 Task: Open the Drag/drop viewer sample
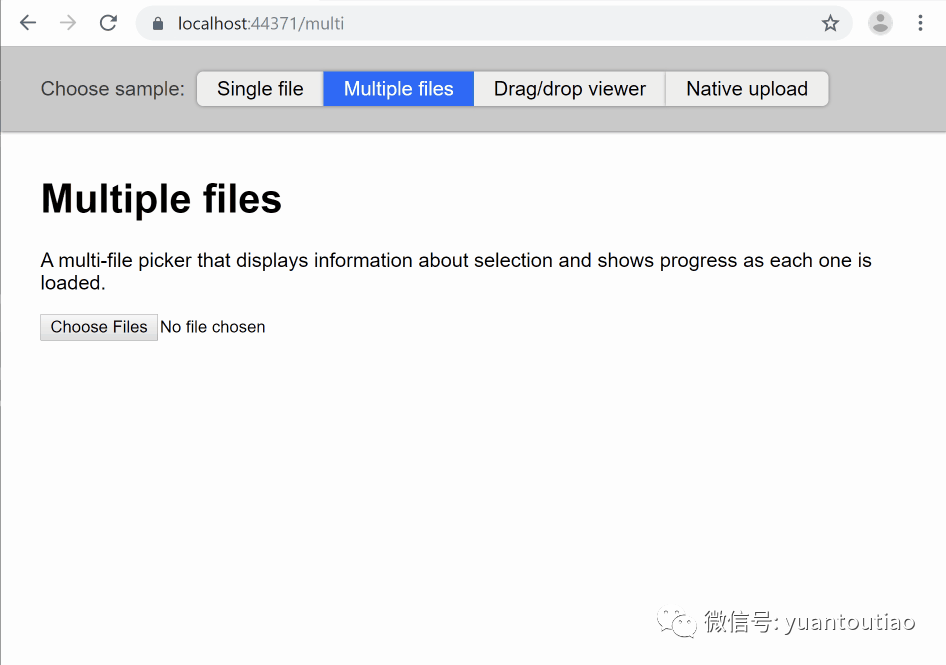(x=570, y=89)
